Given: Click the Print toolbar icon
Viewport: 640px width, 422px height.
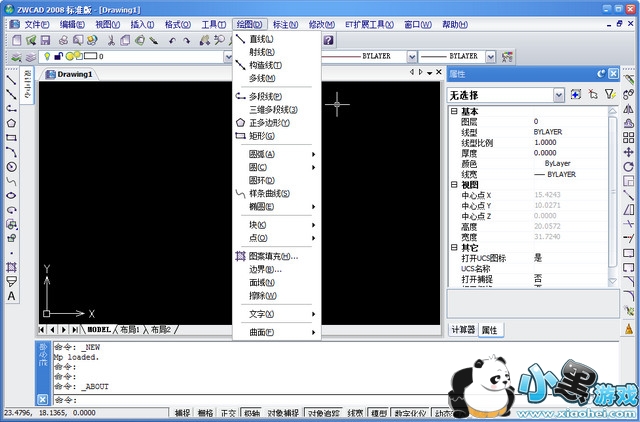Looking at the screenshot, I should tap(63, 40).
